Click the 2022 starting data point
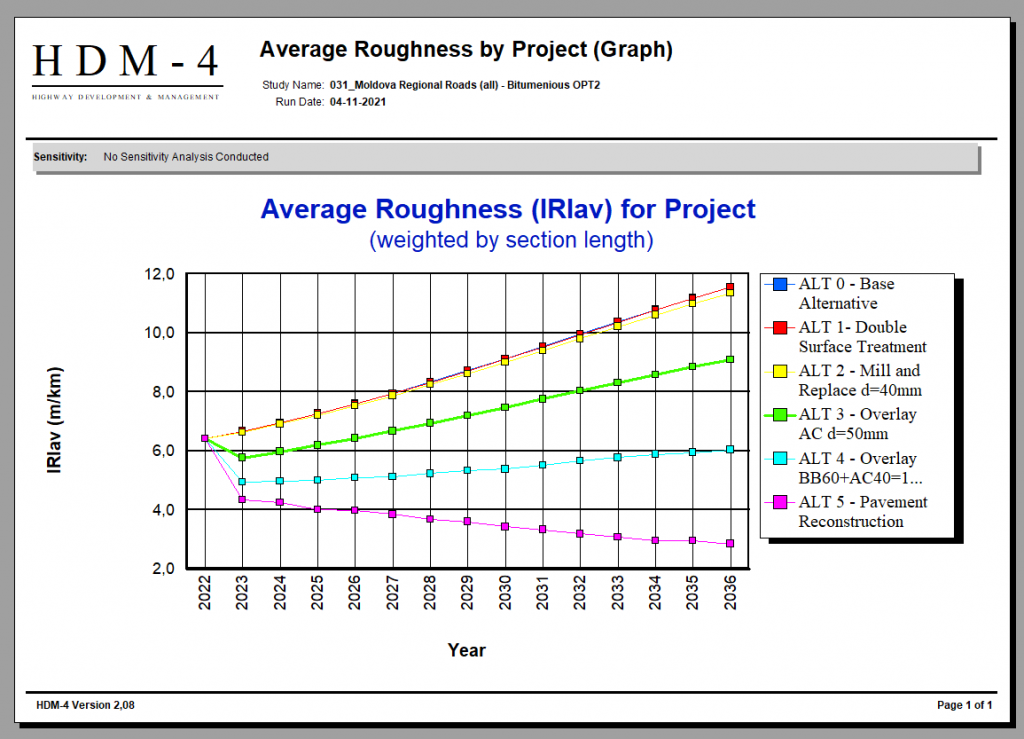Image resolution: width=1024 pixels, height=739 pixels. pos(205,438)
